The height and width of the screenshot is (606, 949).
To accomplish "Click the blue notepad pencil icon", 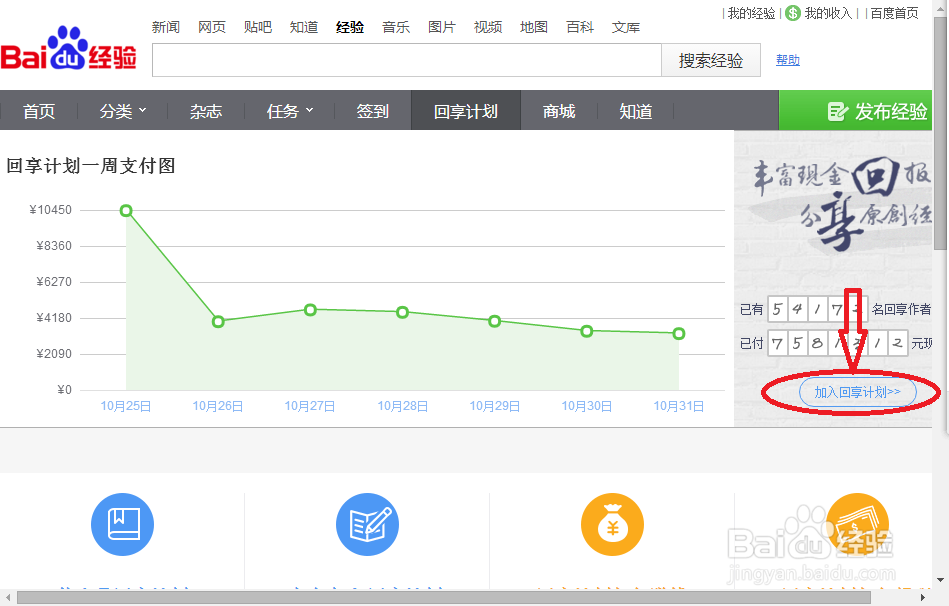I will (367, 524).
